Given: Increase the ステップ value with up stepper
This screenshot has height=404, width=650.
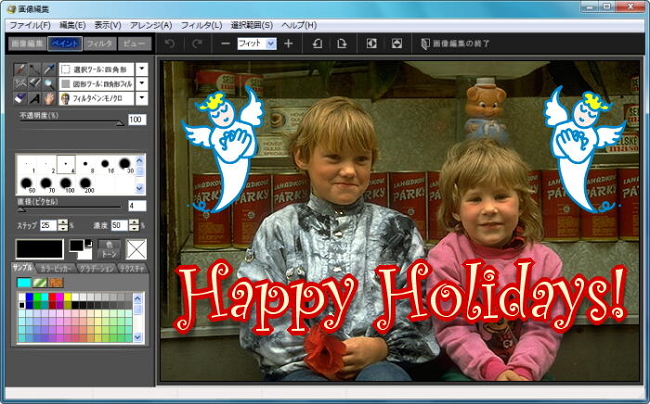Looking at the screenshot, I should pos(63,222).
